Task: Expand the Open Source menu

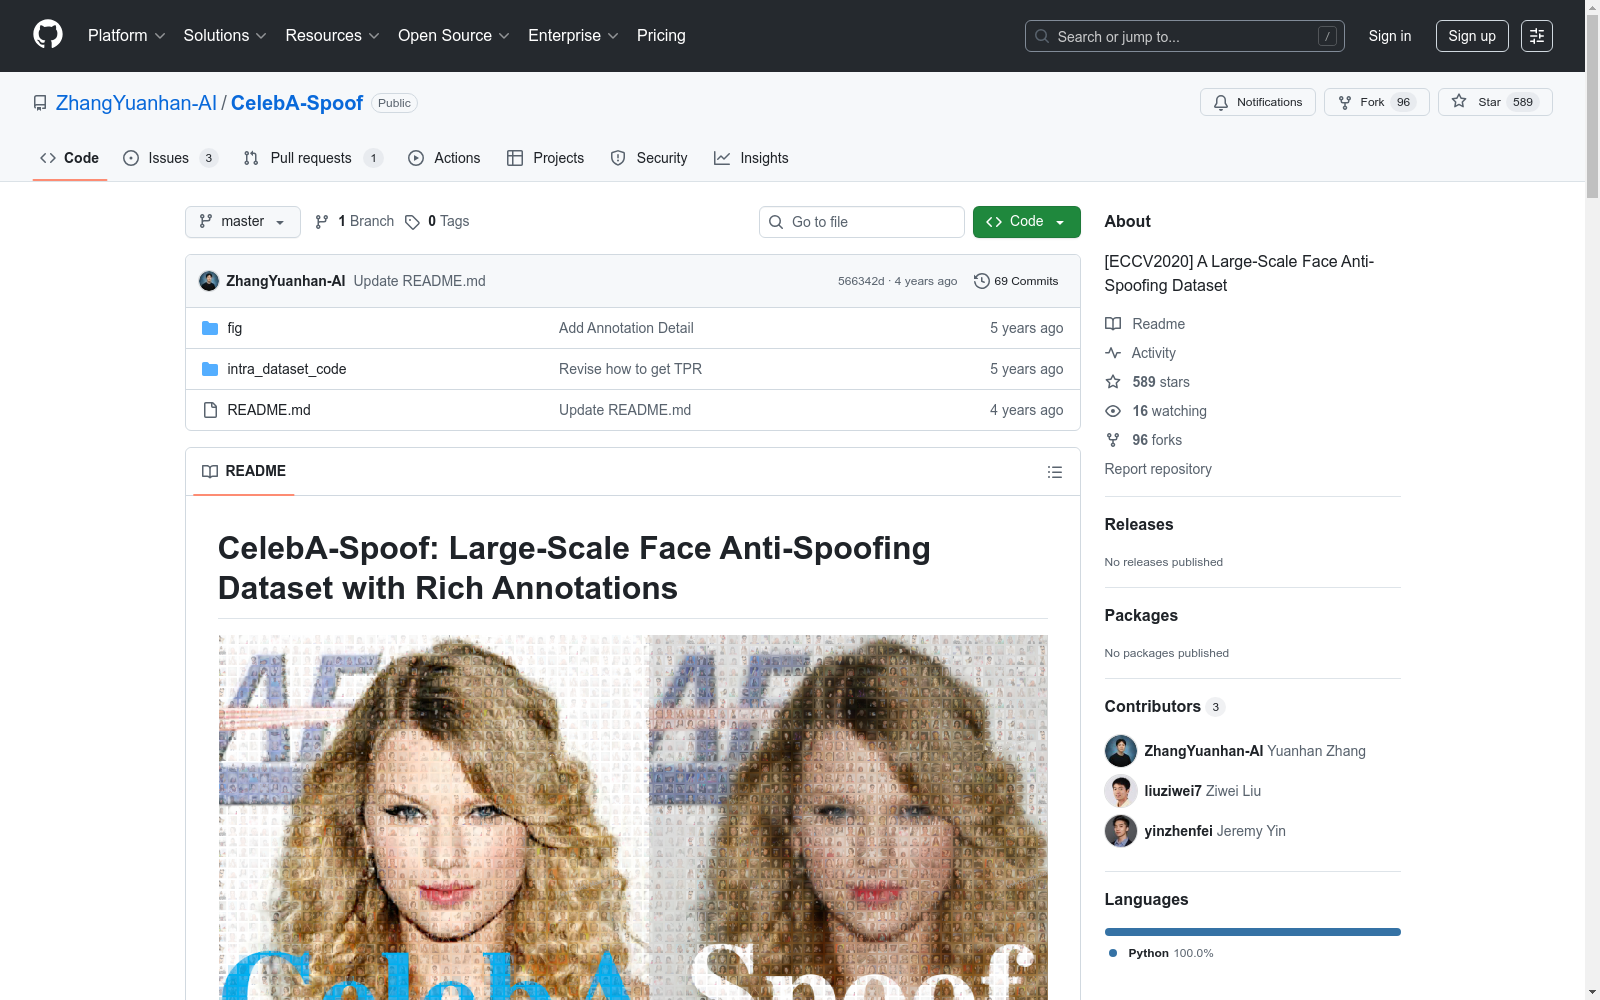Action: tap(454, 36)
